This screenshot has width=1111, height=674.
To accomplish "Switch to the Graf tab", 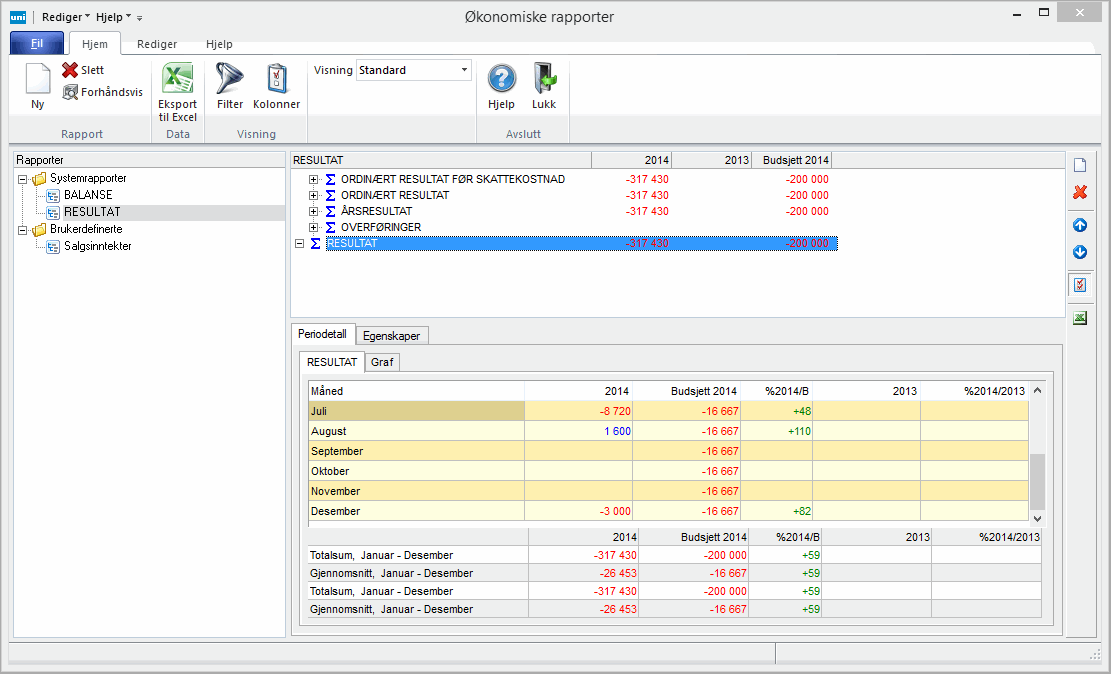I will tap(382, 362).
